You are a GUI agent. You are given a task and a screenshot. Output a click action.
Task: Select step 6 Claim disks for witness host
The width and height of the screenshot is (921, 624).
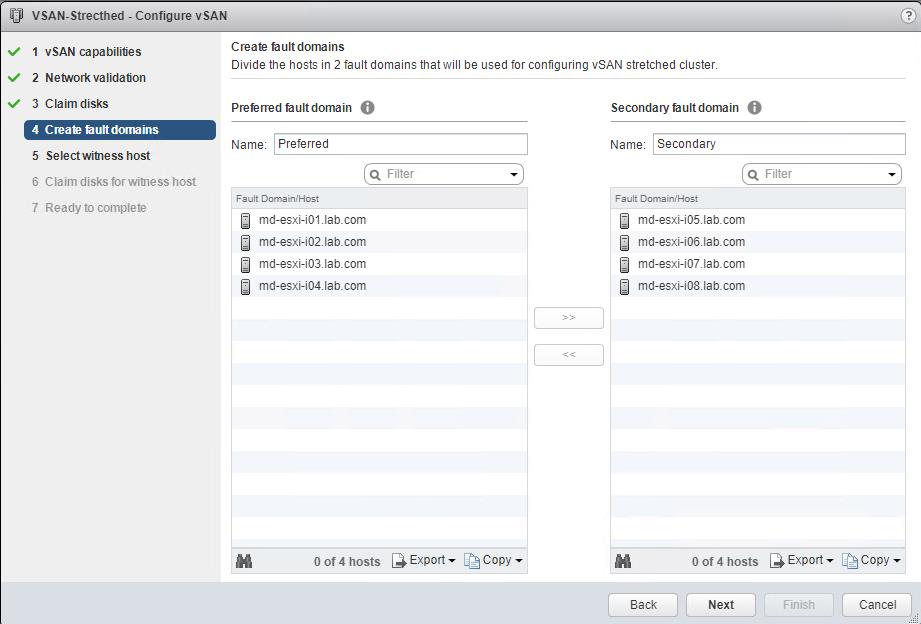(114, 182)
